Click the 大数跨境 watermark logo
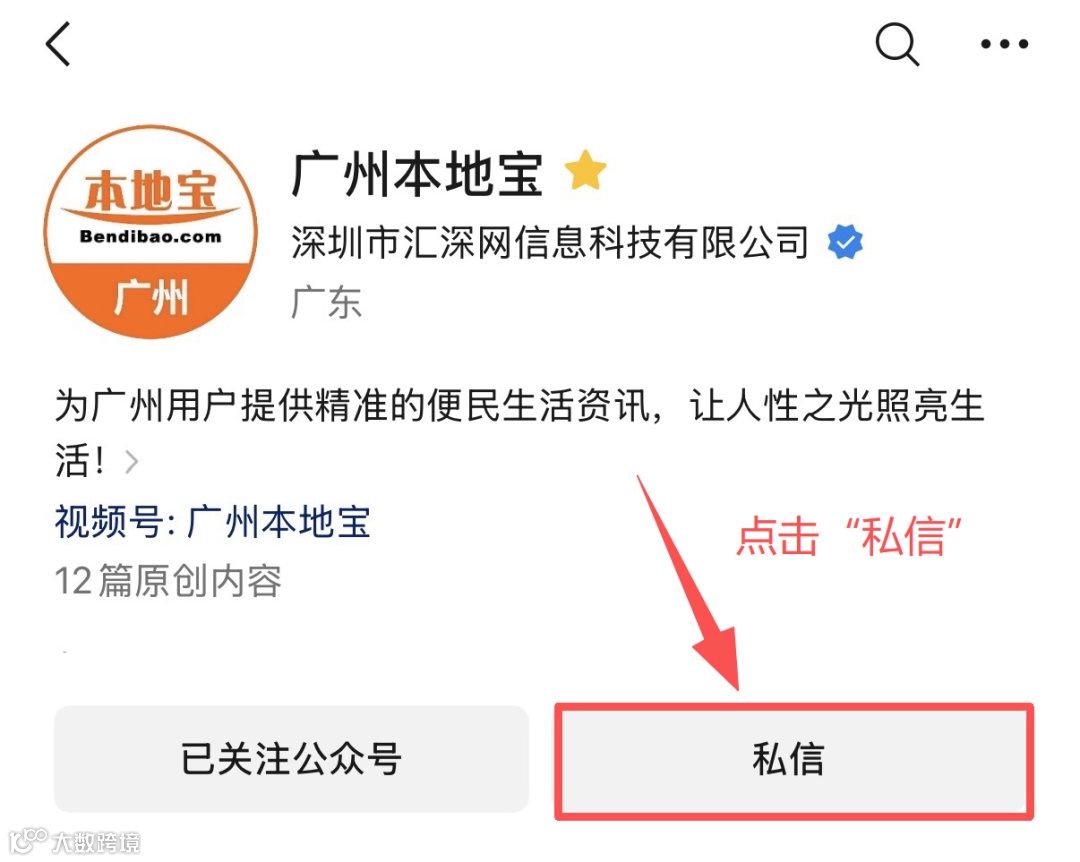 coord(74,840)
